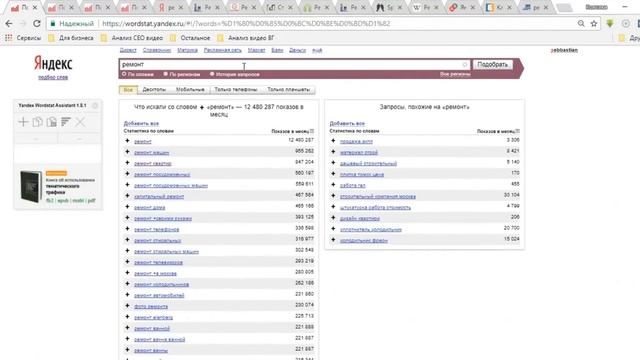Open 'Директ' top navigation link
The width and height of the screenshot is (640, 360).
128,50
